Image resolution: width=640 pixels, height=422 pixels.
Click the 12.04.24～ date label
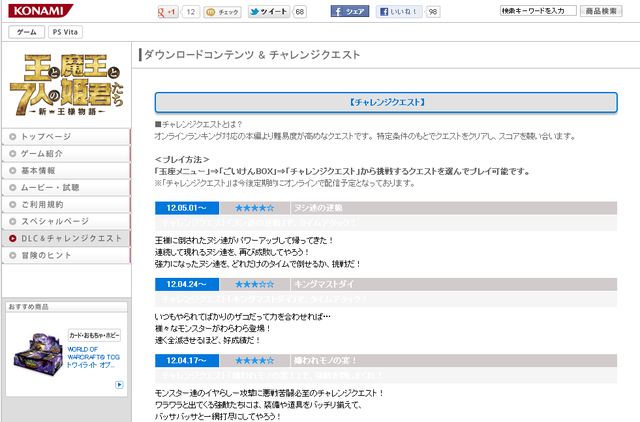[x=187, y=284]
